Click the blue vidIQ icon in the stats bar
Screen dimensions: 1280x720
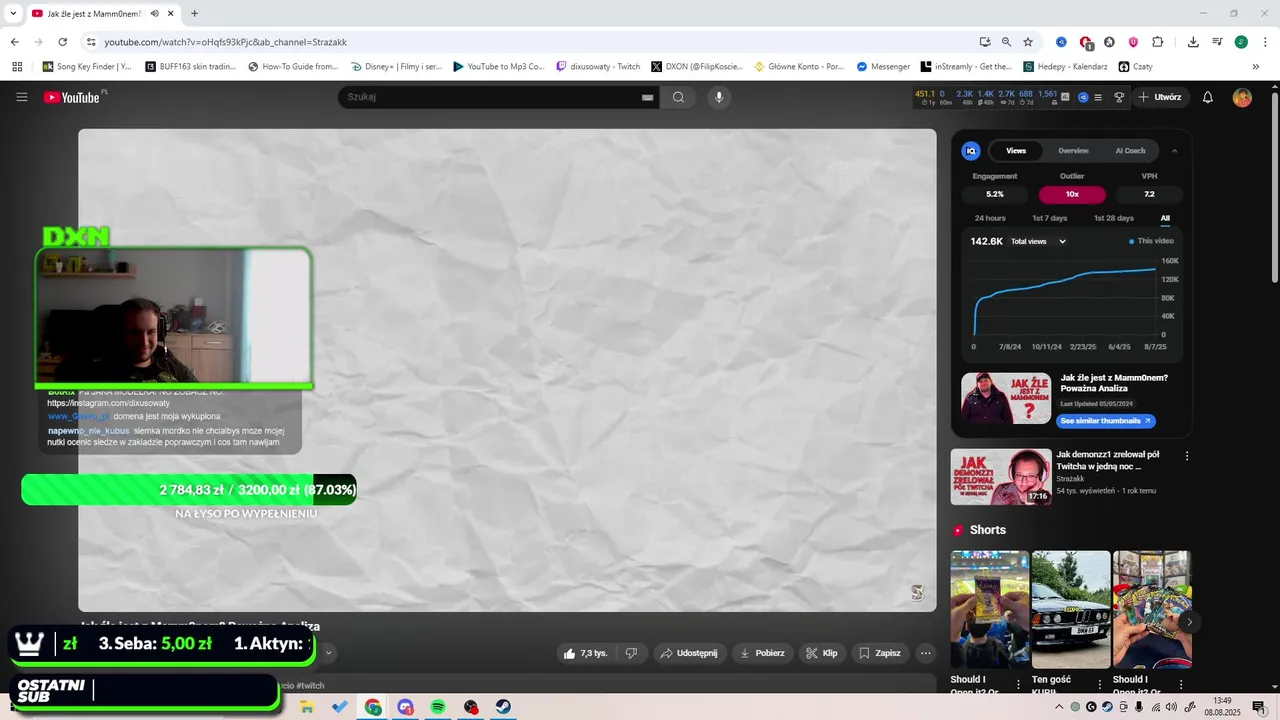[1083, 97]
